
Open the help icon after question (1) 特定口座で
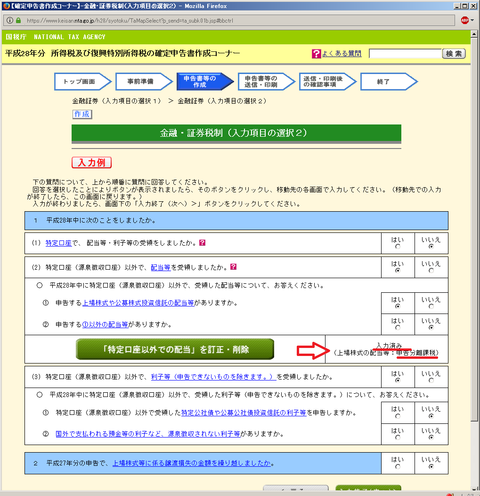(x=202, y=243)
